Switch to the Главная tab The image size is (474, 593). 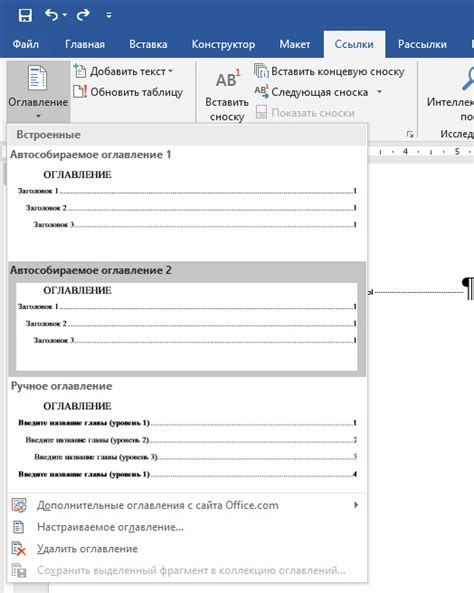coord(85,44)
